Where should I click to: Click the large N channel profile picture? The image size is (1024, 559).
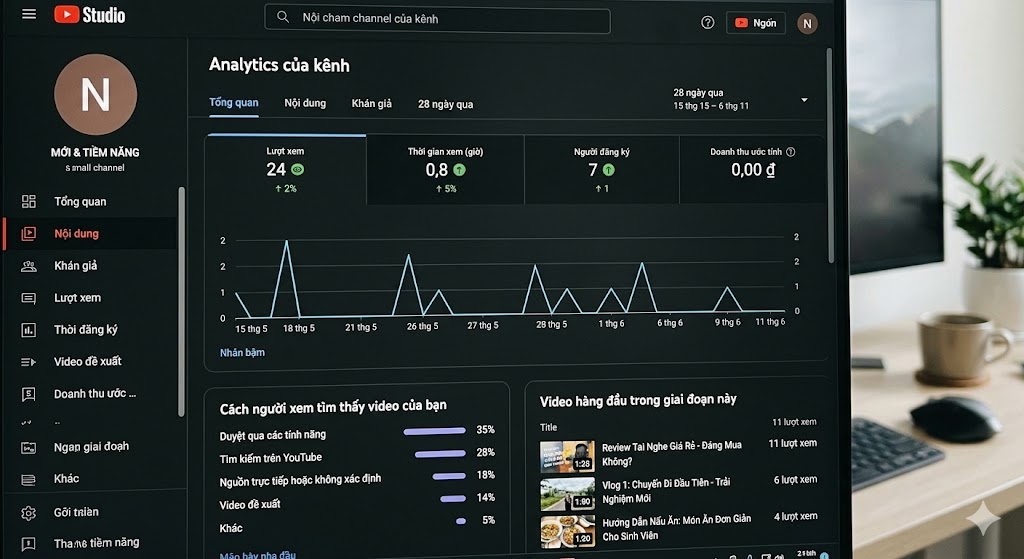pyautogui.click(x=95, y=95)
